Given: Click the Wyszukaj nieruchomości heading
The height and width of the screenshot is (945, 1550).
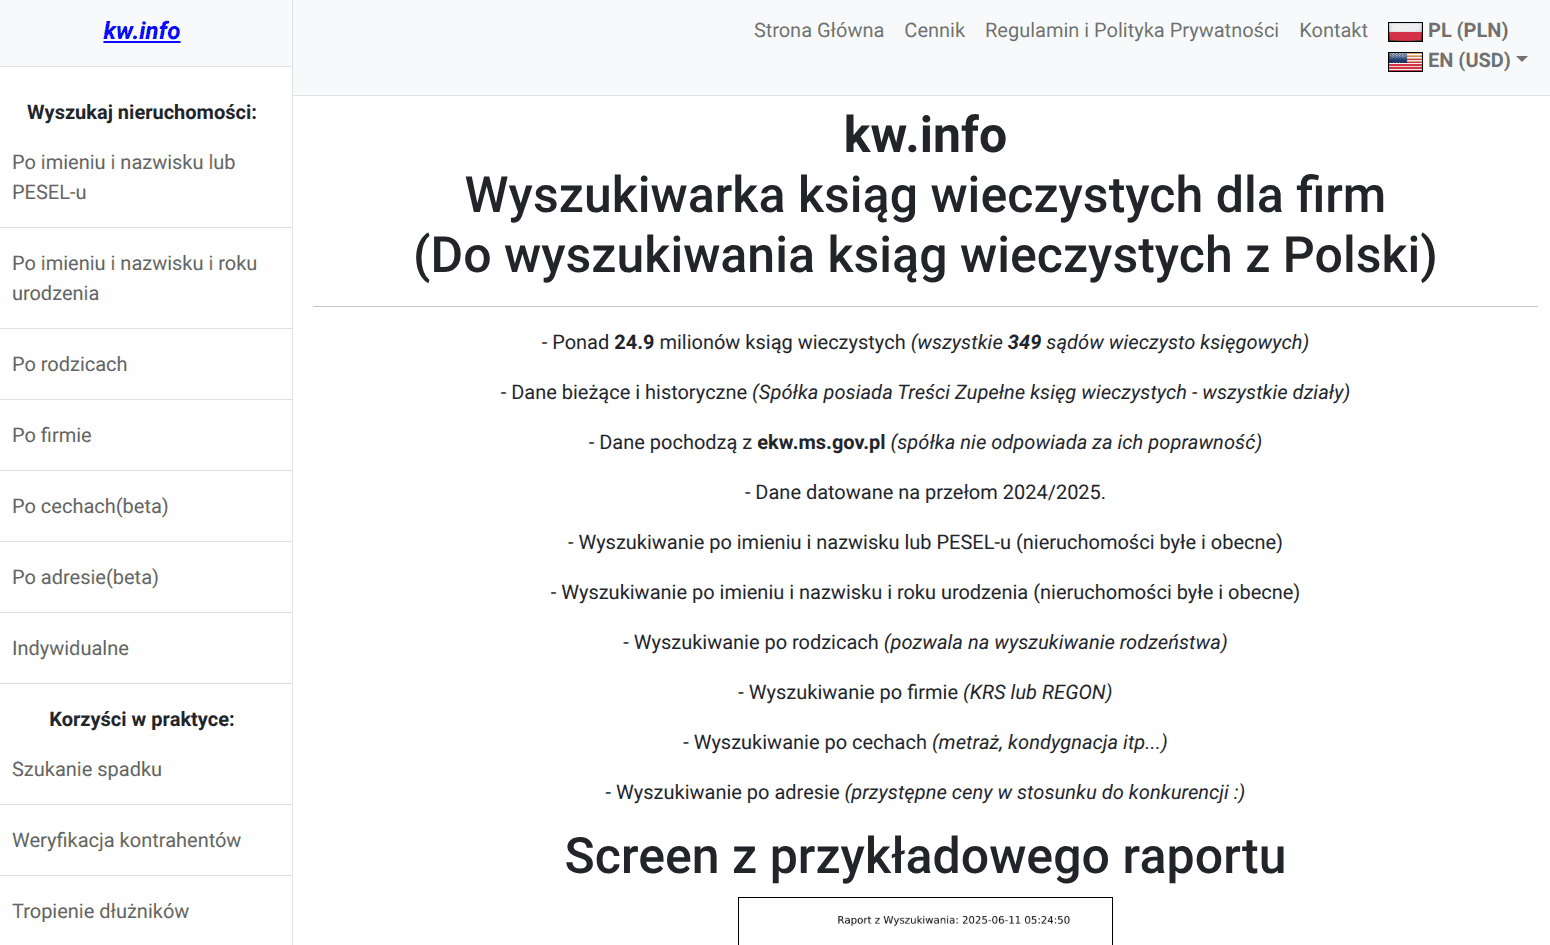Looking at the screenshot, I should pyautogui.click(x=142, y=112).
